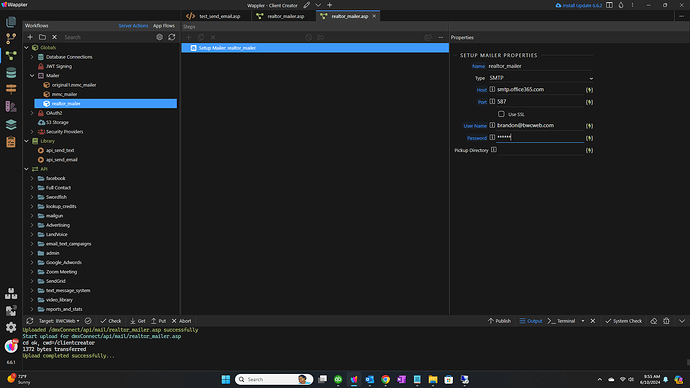690x388 pixels.
Task: Click the Install Update 6.6.2 link
Action: click(579, 5)
